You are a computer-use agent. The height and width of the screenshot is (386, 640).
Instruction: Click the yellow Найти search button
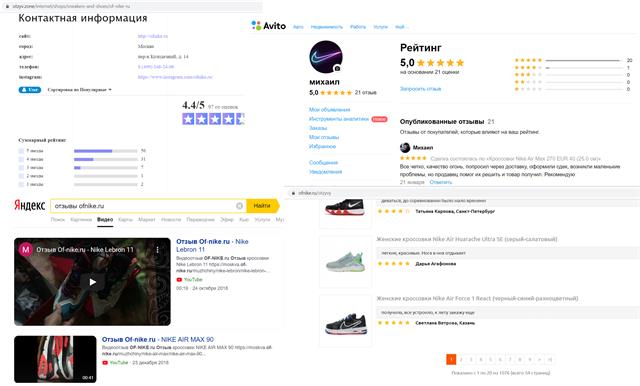click(262, 206)
